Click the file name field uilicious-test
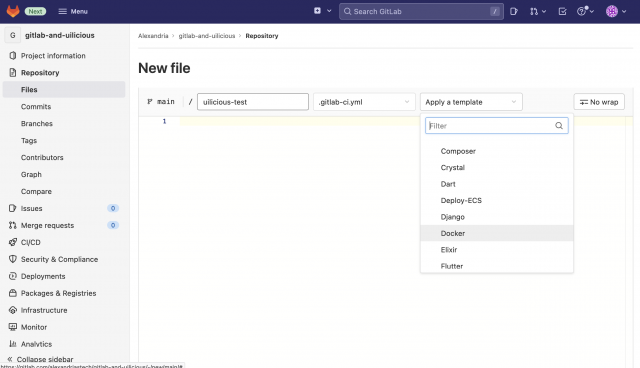640x368 pixels. (x=253, y=102)
